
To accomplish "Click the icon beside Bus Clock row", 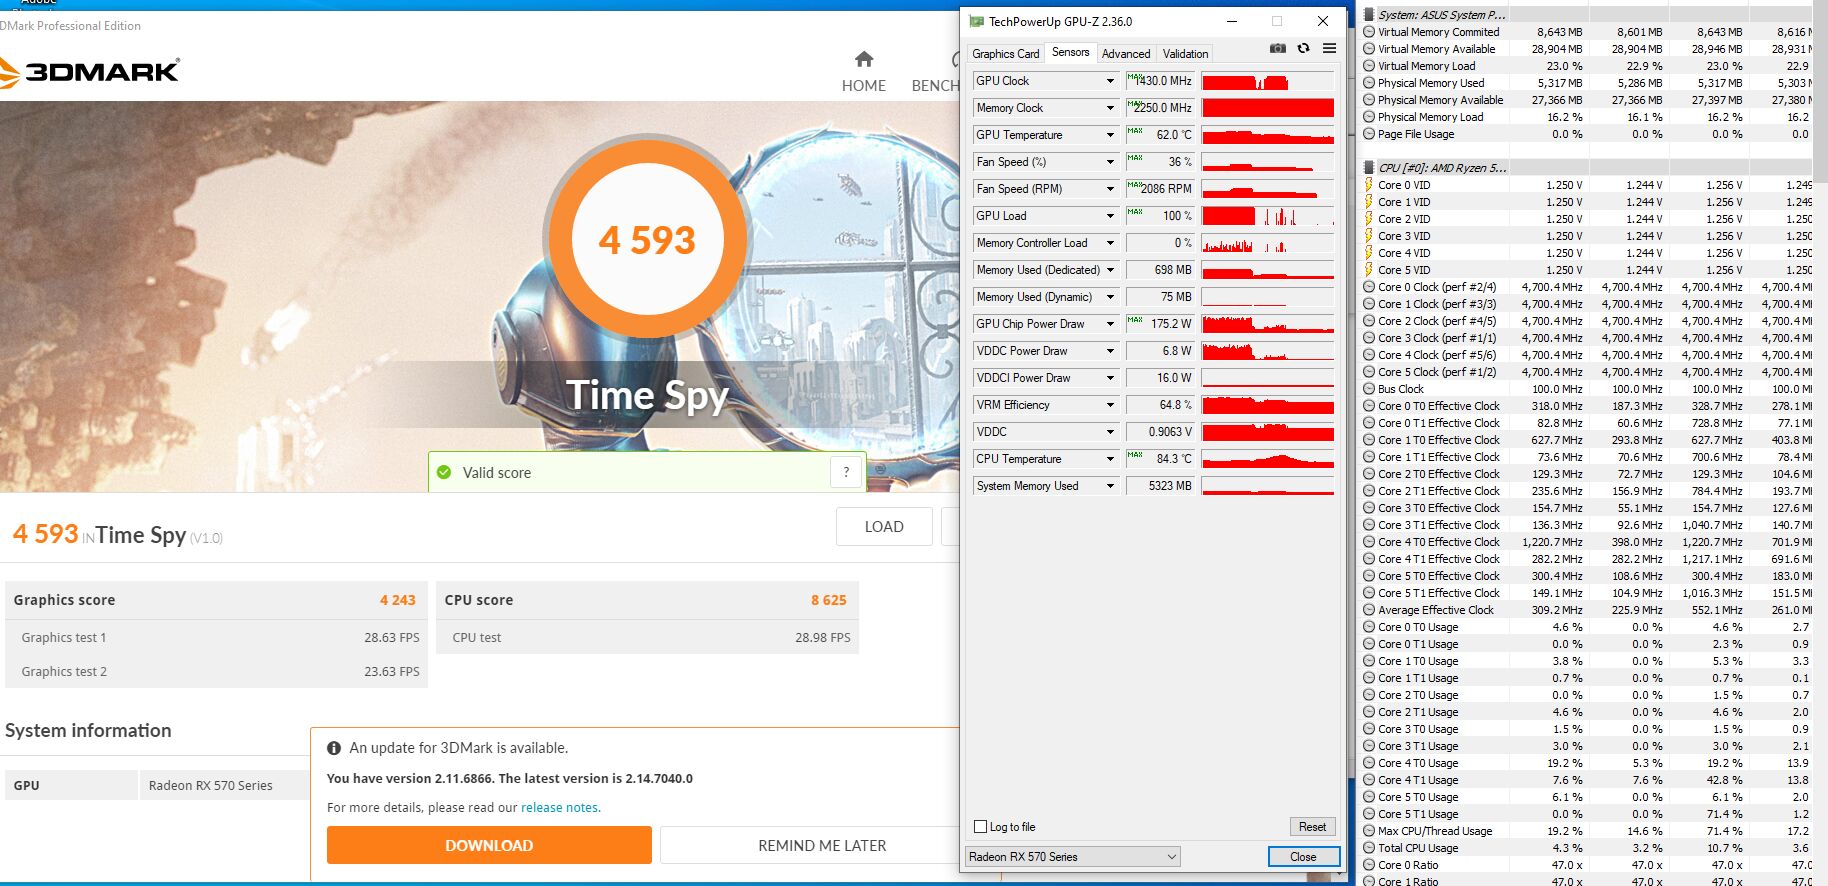I will (x=1369, y=389).
